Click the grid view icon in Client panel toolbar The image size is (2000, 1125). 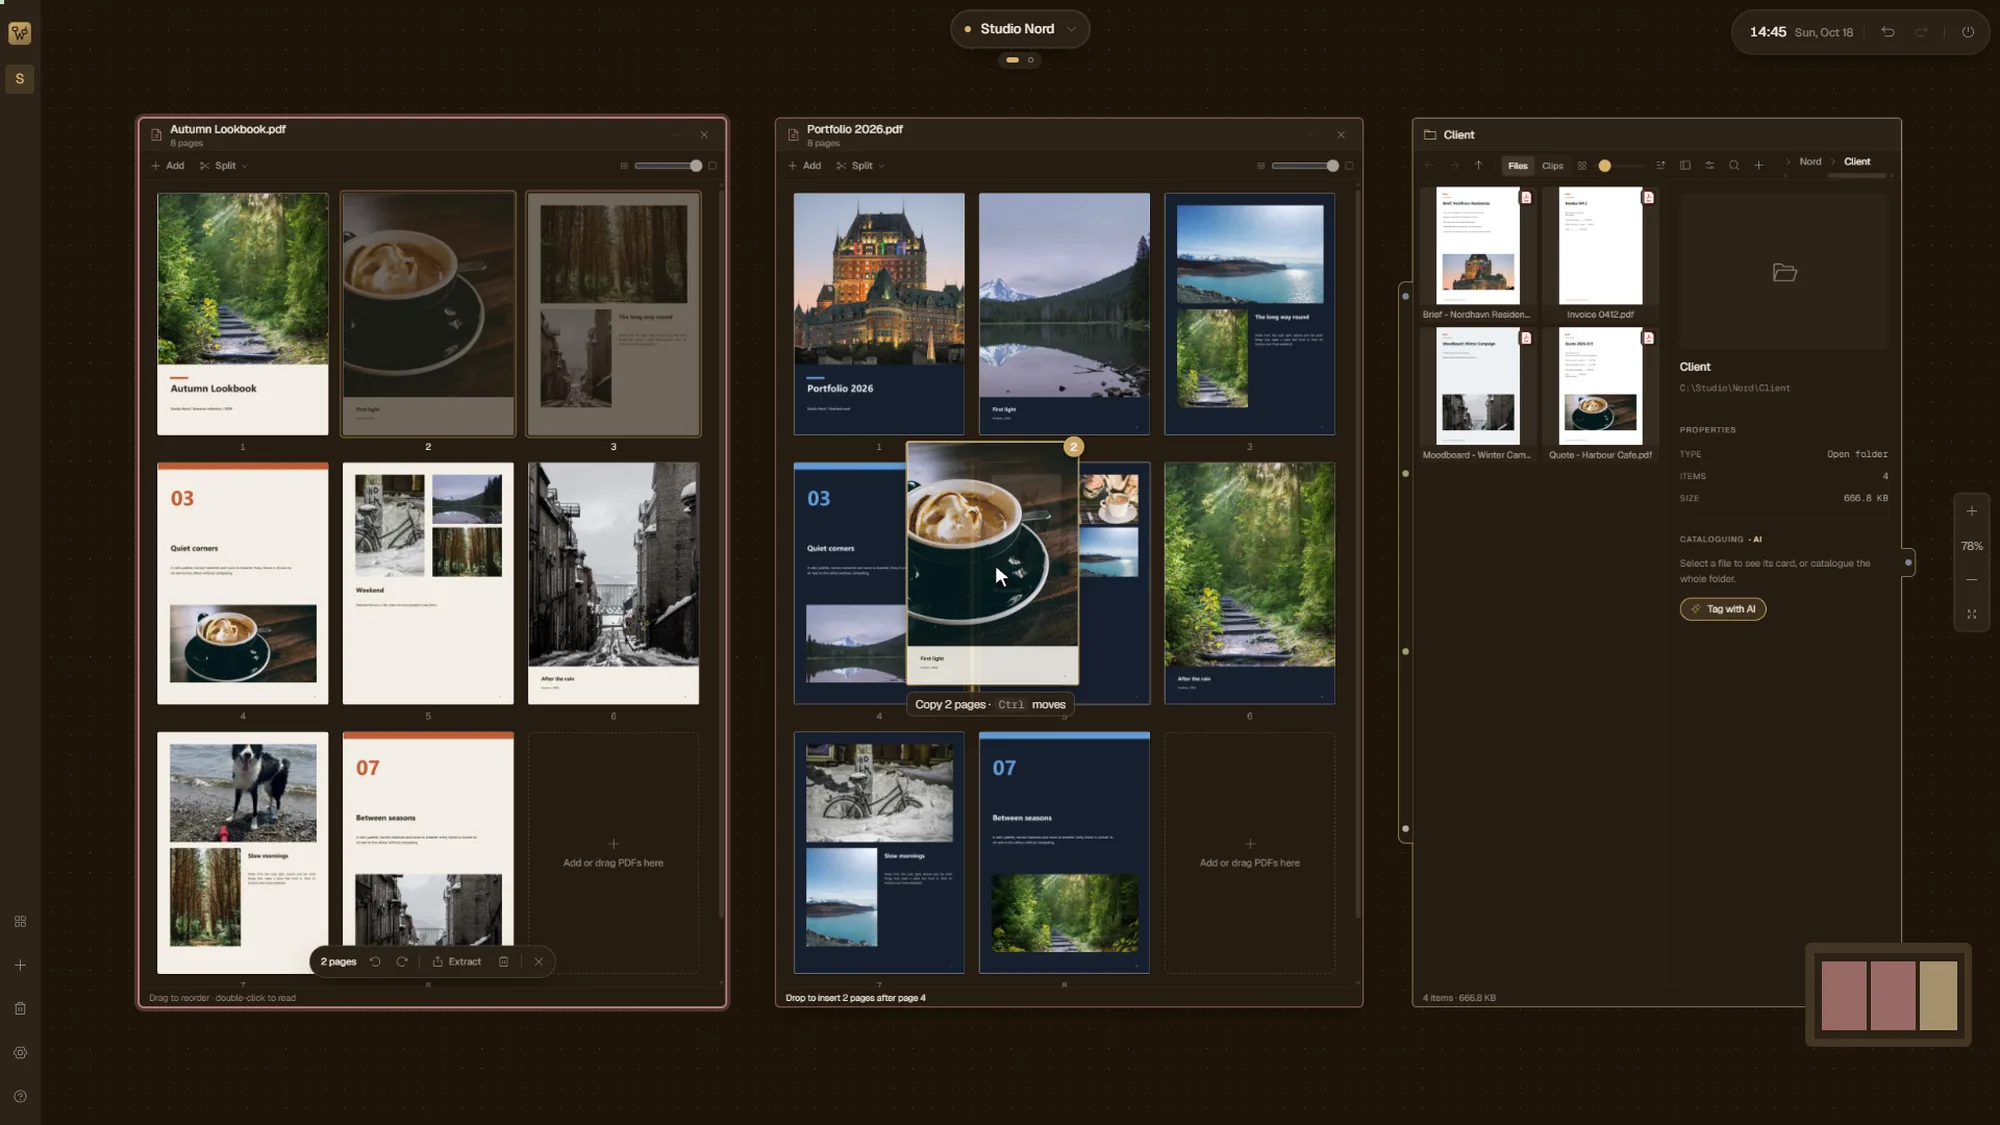(1582, 166)
